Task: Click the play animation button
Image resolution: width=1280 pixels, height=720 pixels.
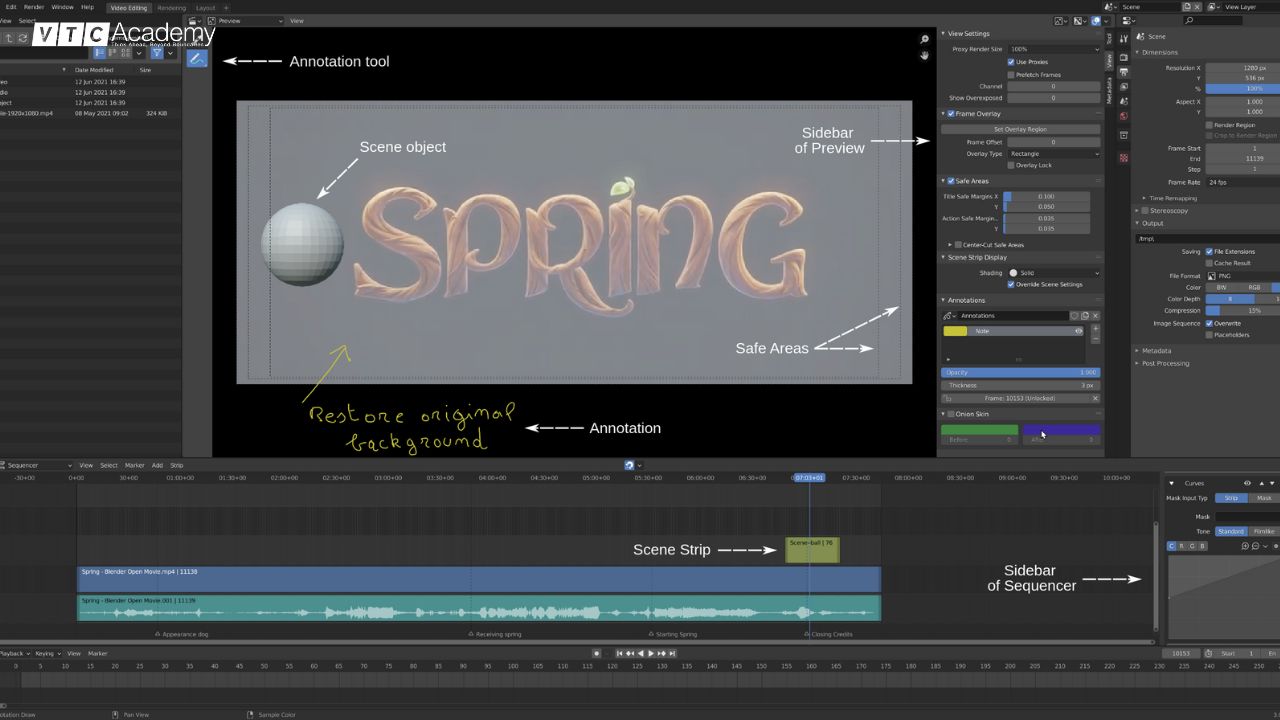Action: [651, 653]
